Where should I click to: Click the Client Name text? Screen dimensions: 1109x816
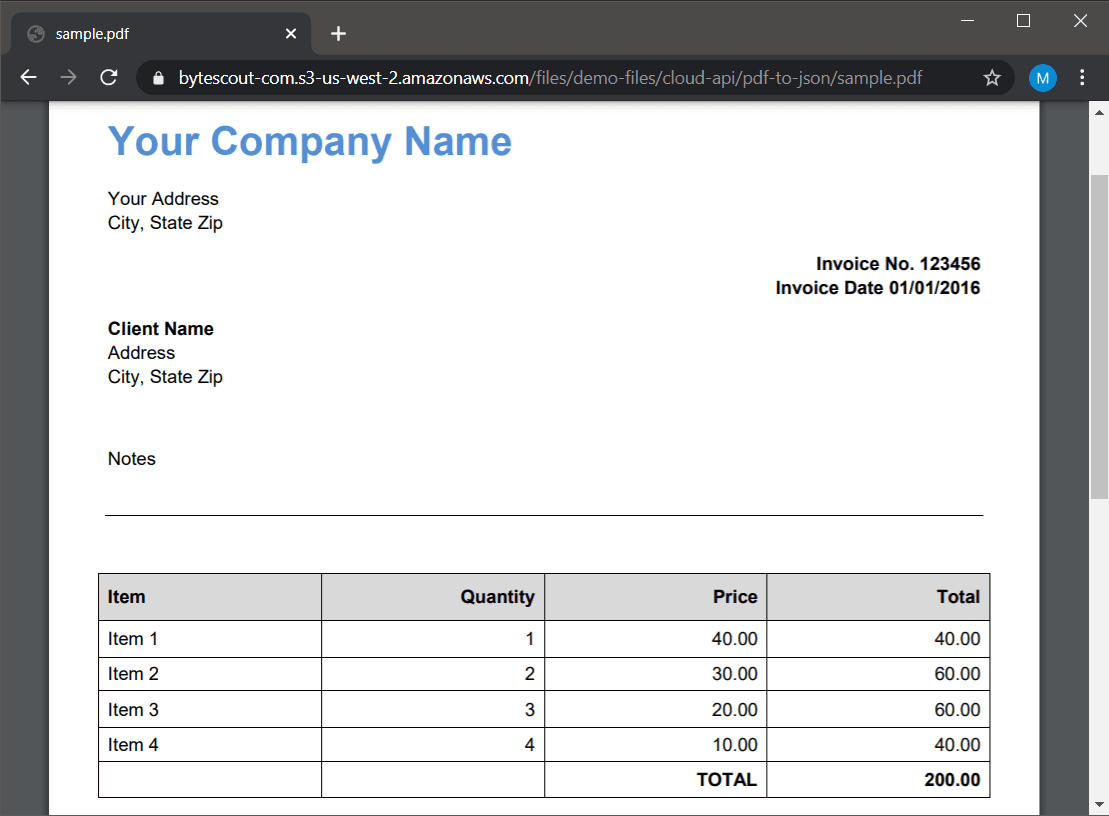[160, 328]
